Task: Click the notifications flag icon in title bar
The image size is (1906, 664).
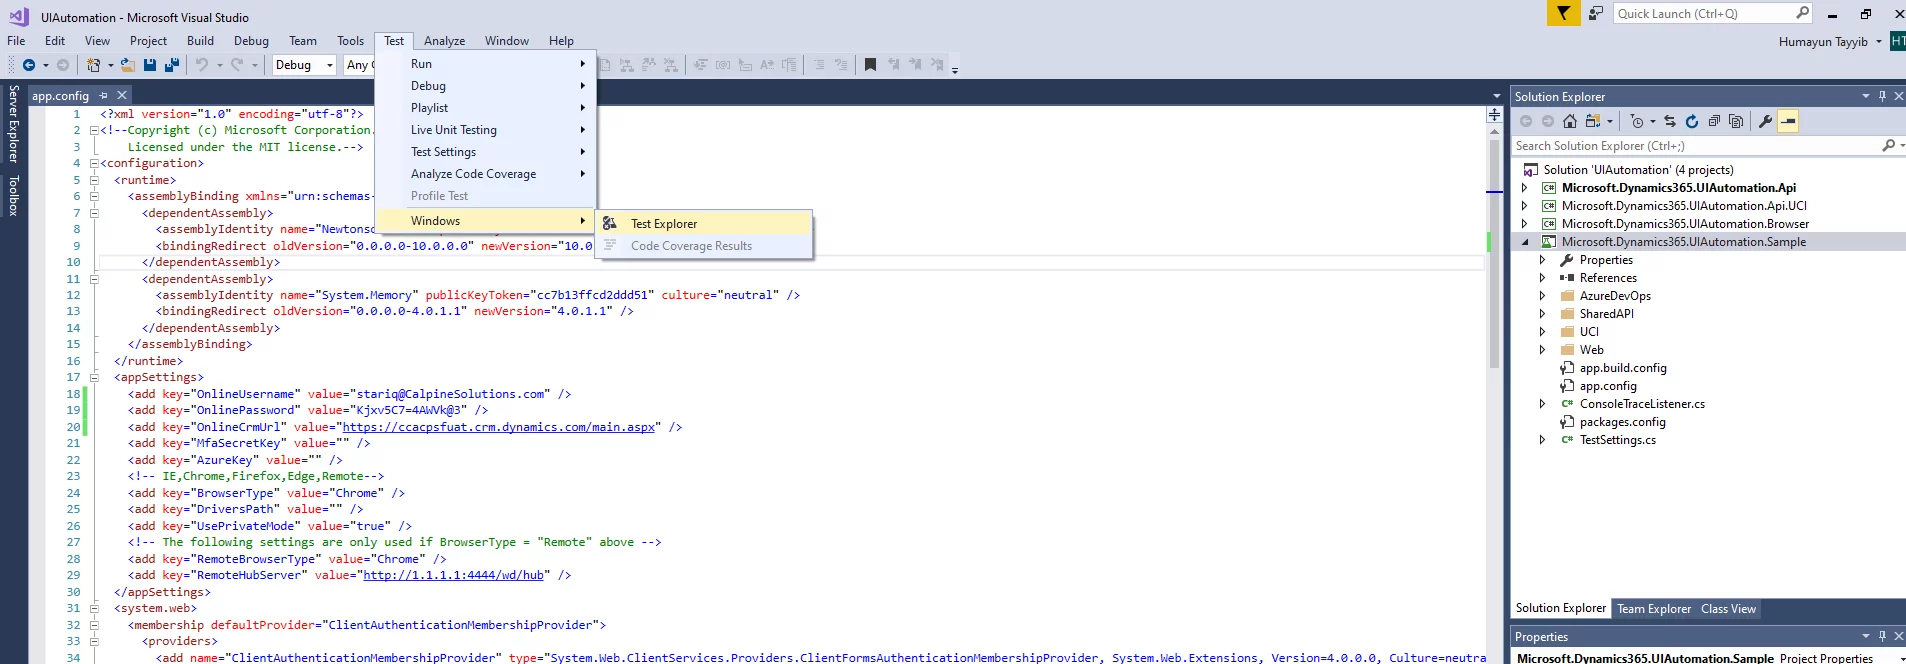Action: pos(1563,13)
